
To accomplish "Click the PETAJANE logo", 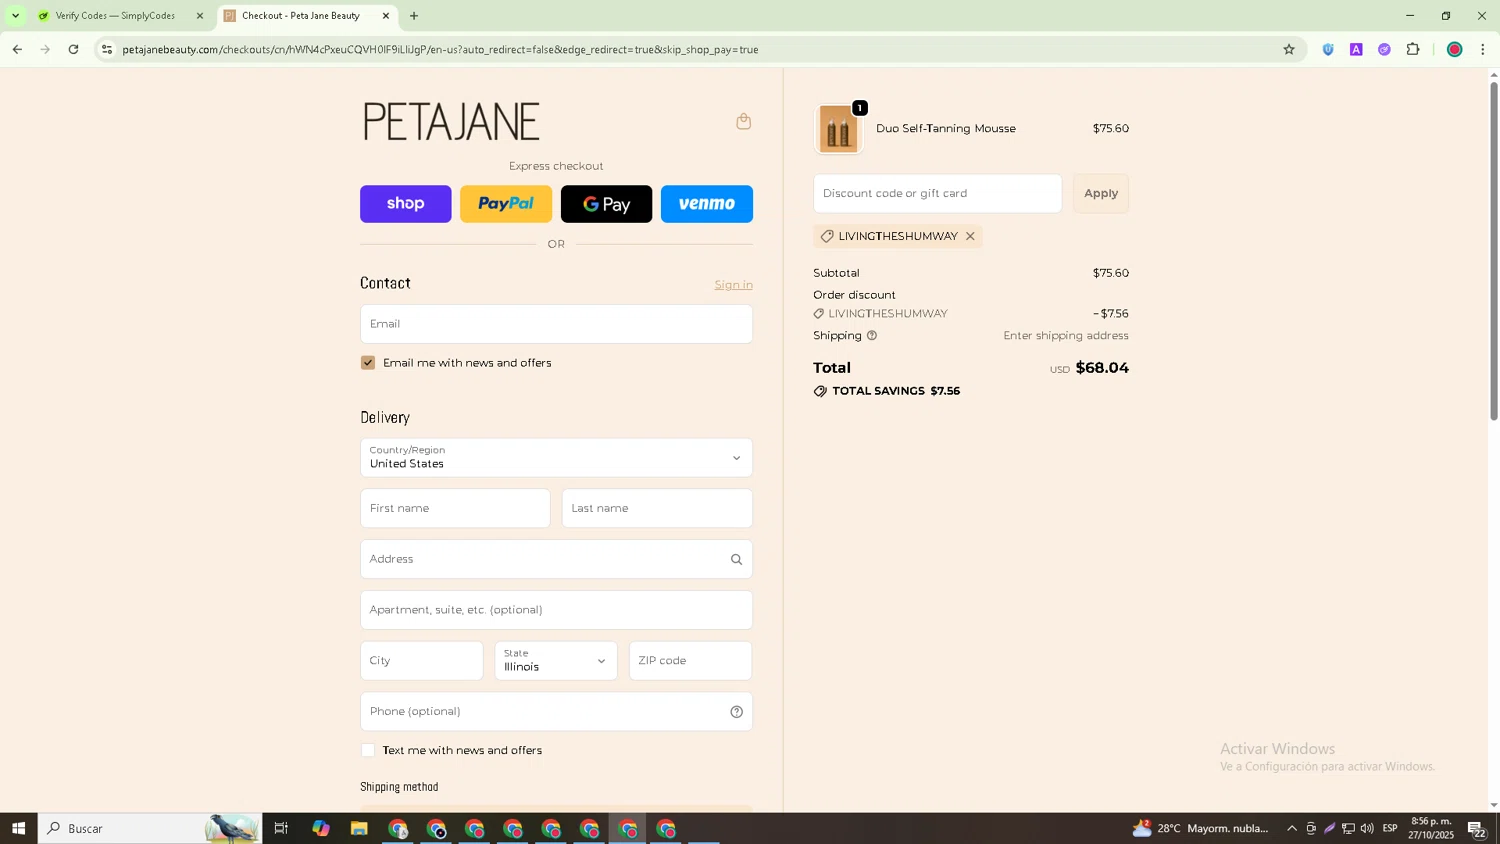I will coord(451,122).
